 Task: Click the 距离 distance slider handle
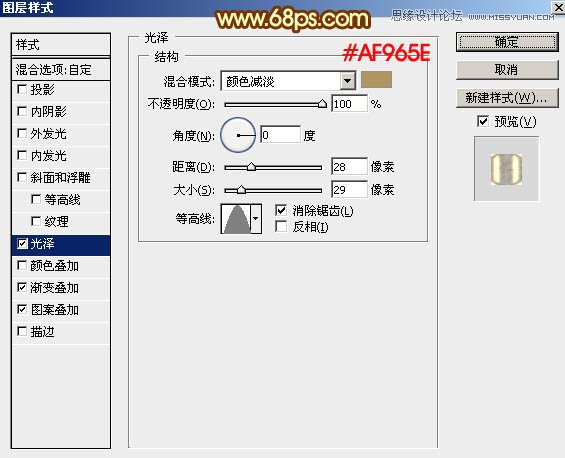click(x=252, y=167)
